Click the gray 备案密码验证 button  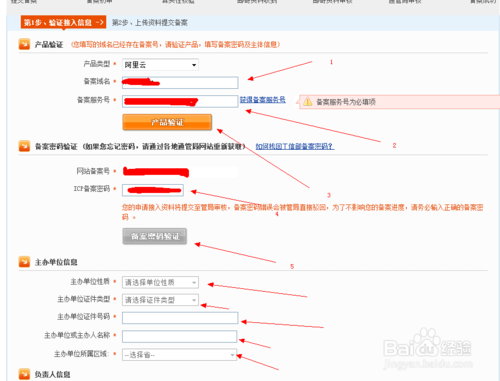(x=154, y=236)
